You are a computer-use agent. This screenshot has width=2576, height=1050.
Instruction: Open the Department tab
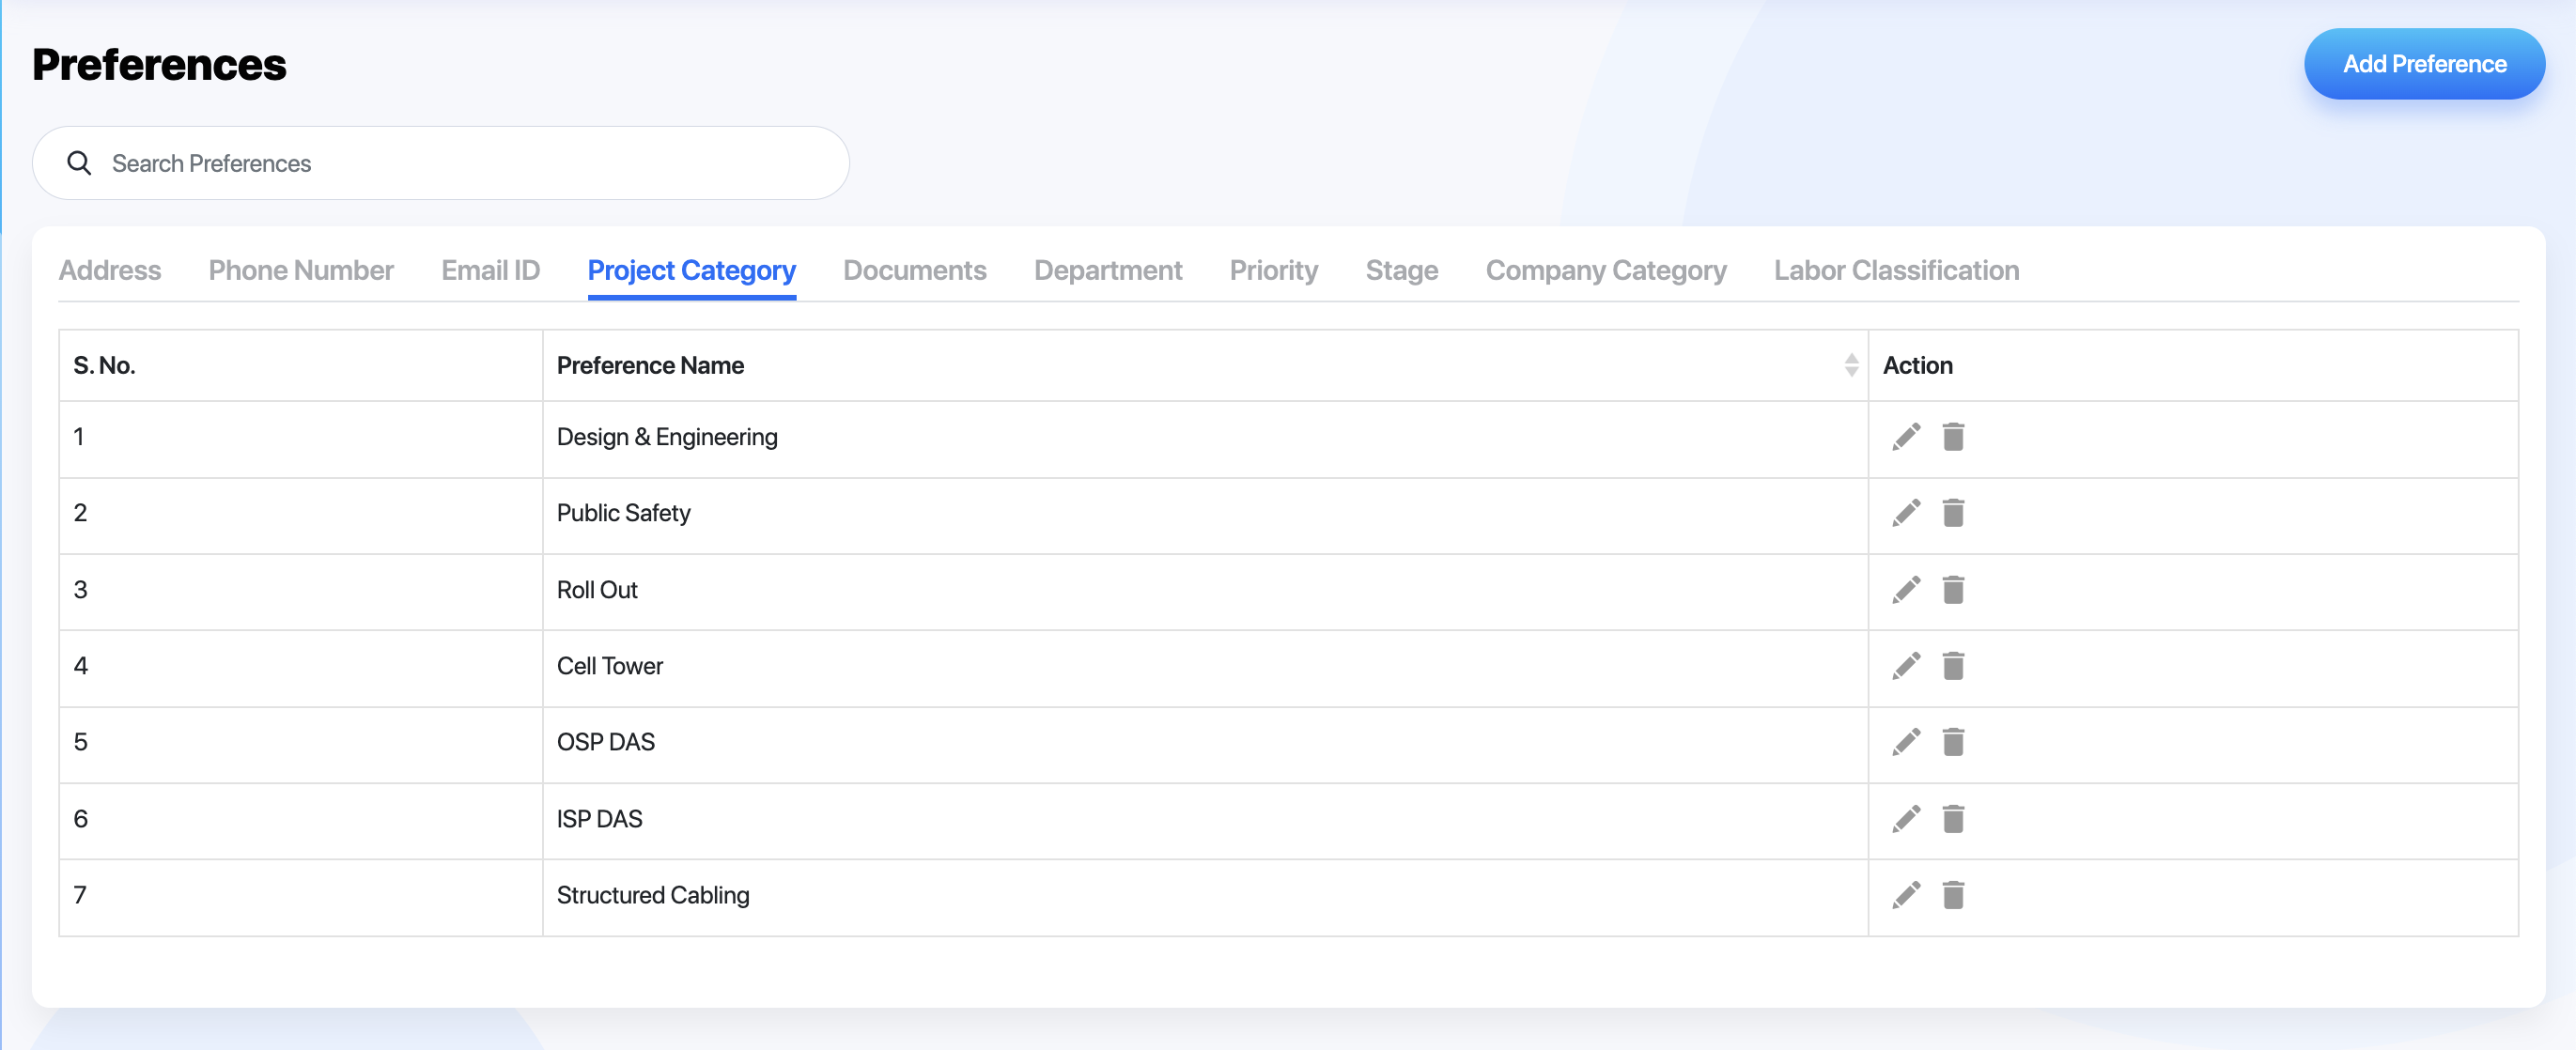[x=1108, y=270]
